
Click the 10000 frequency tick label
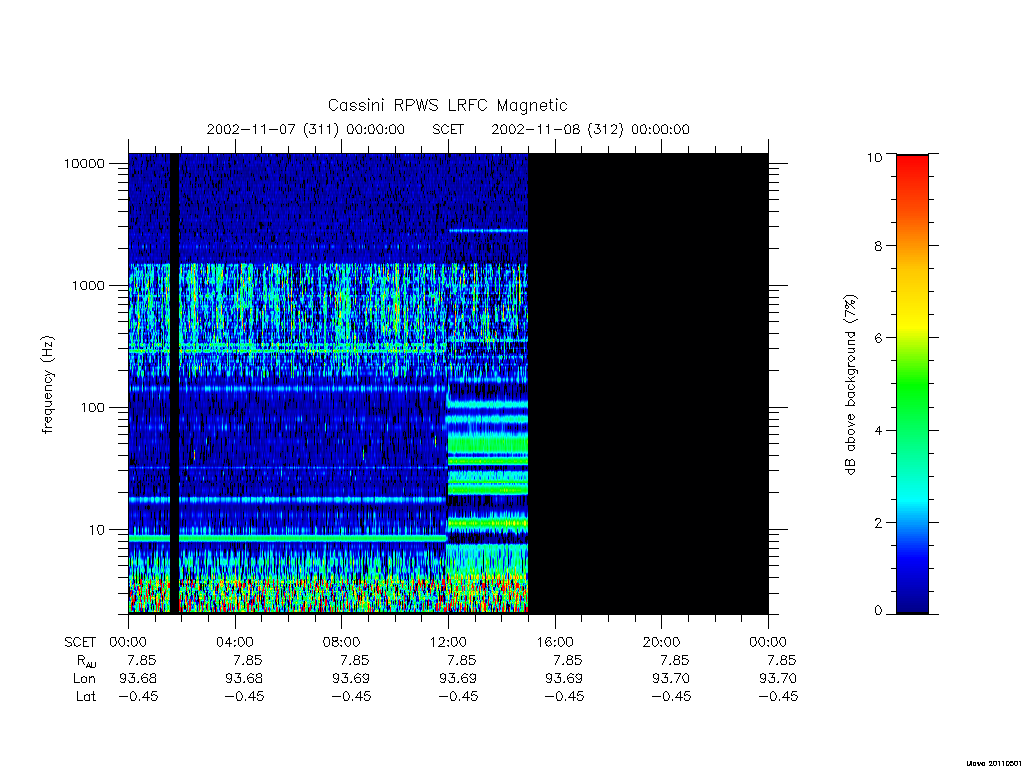84,163
